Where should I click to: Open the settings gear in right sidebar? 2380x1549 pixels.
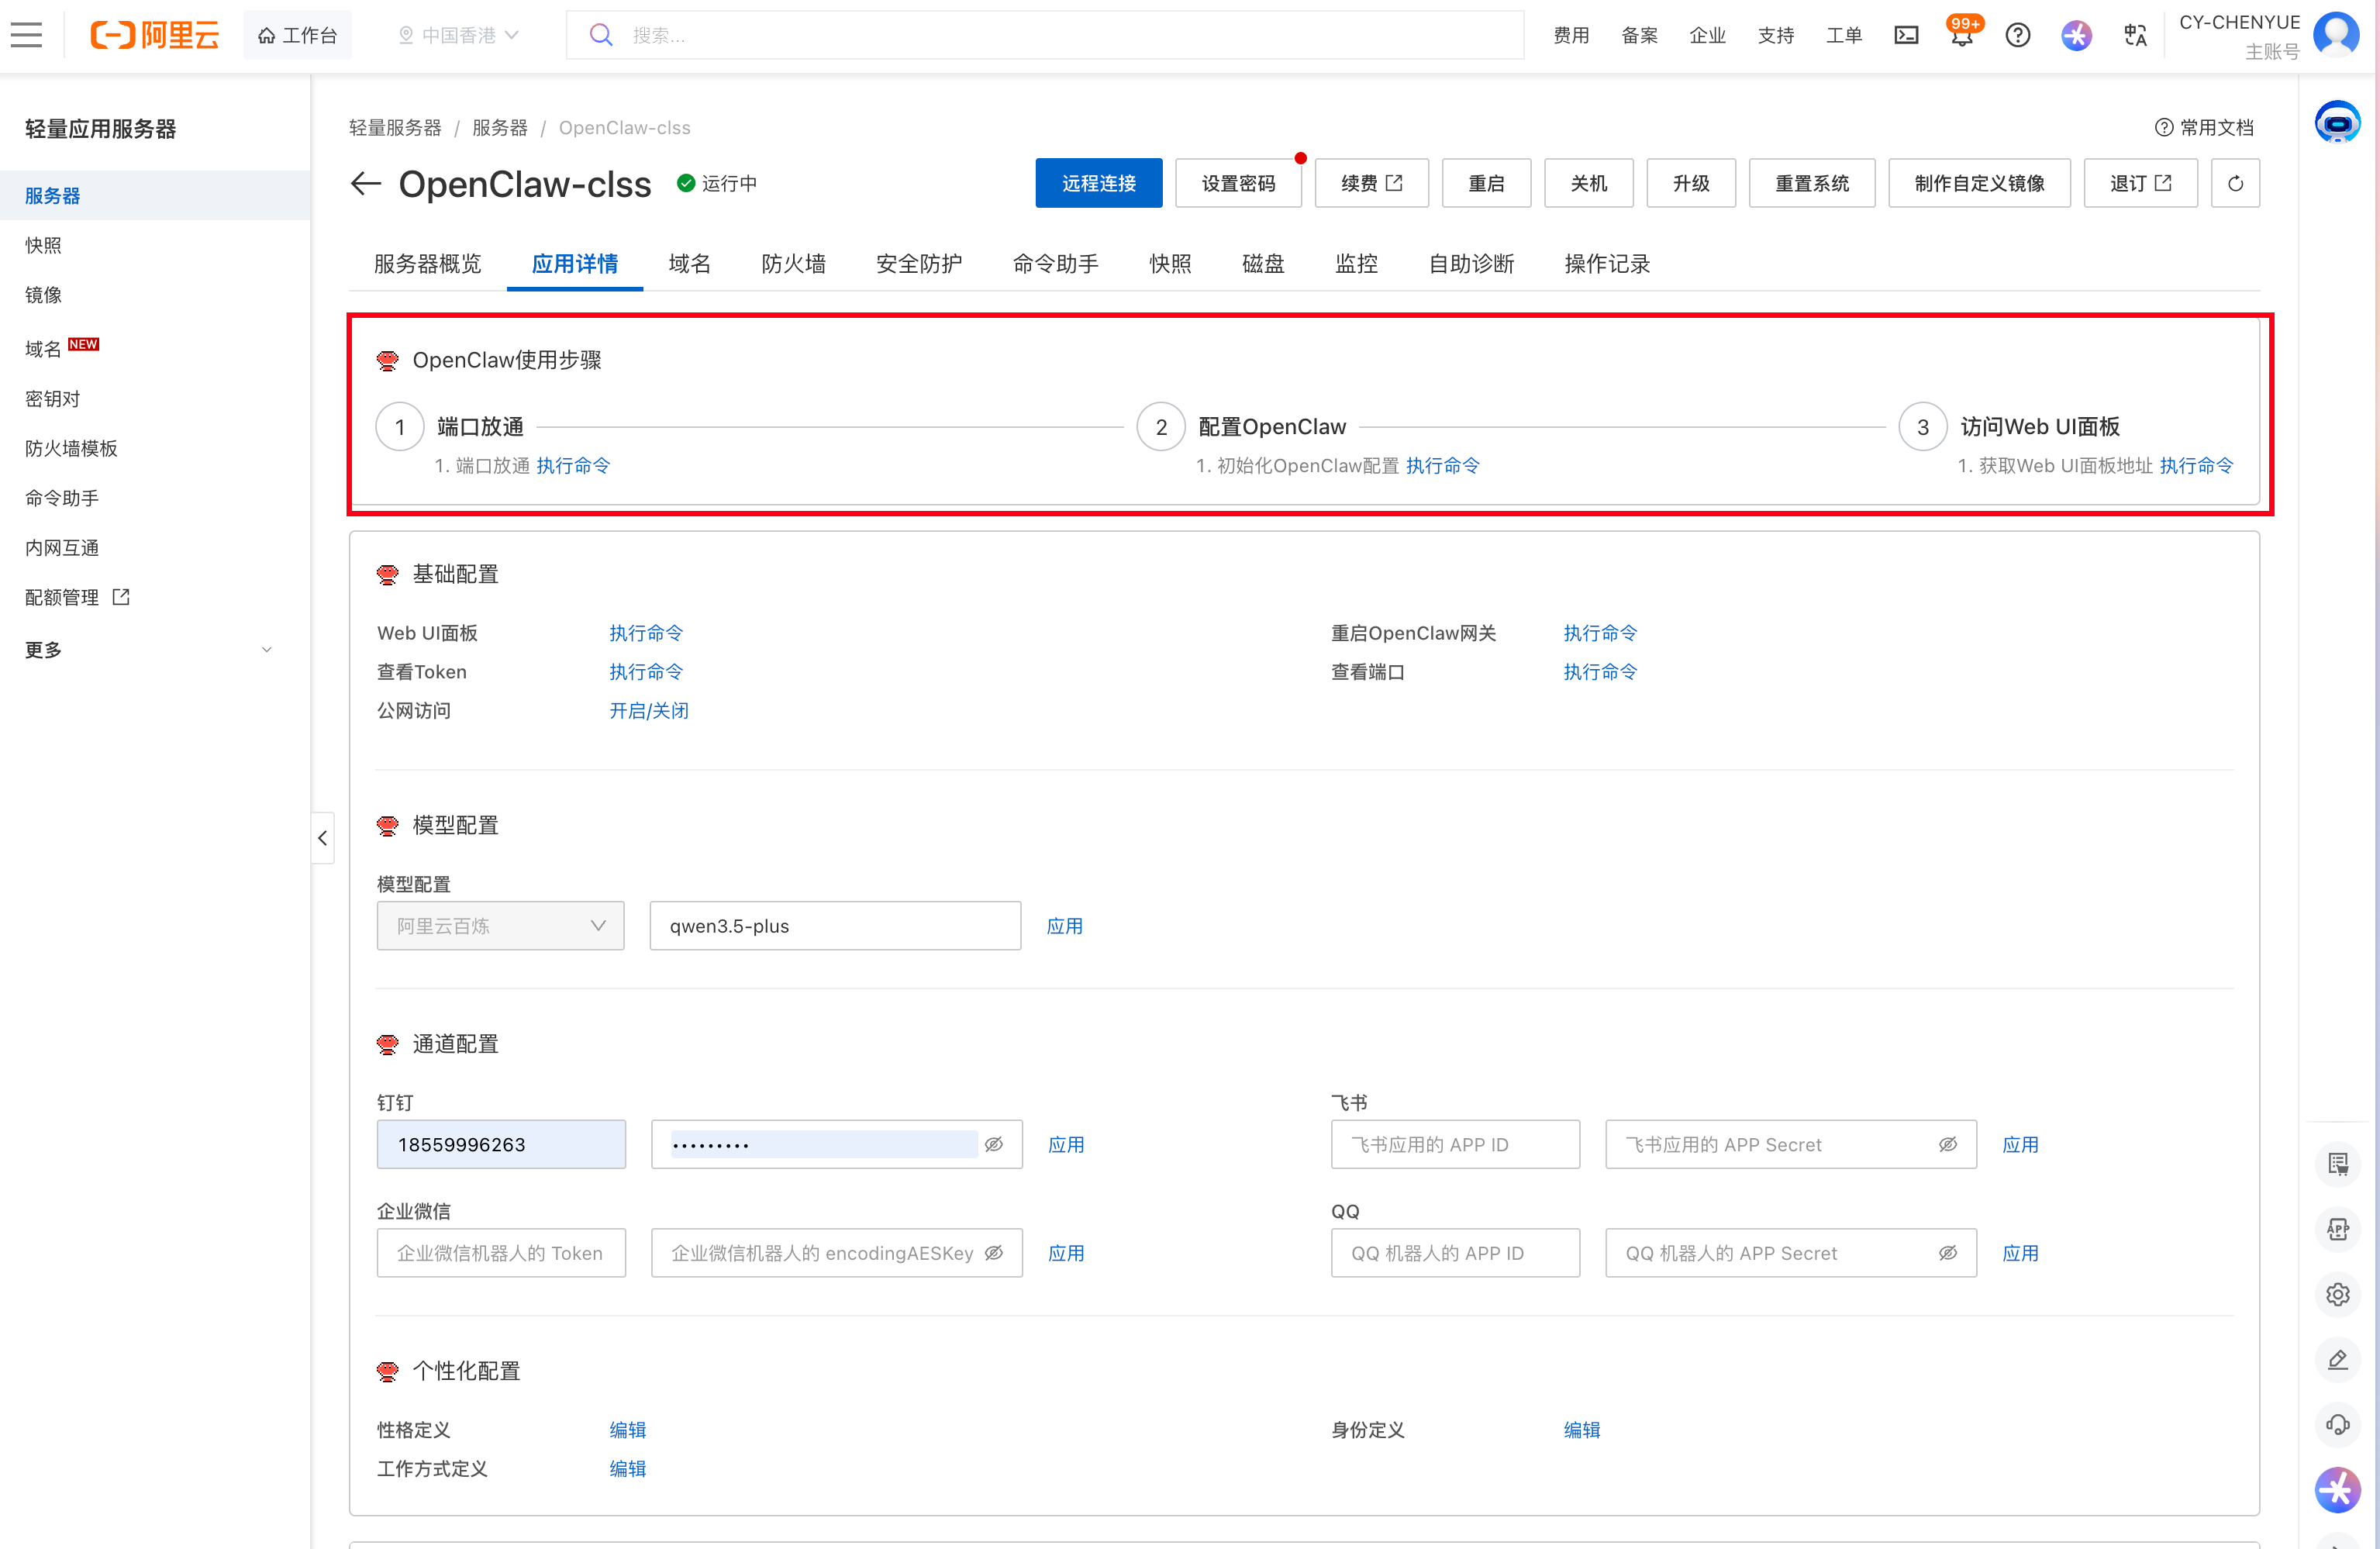coord(2337,1294)
